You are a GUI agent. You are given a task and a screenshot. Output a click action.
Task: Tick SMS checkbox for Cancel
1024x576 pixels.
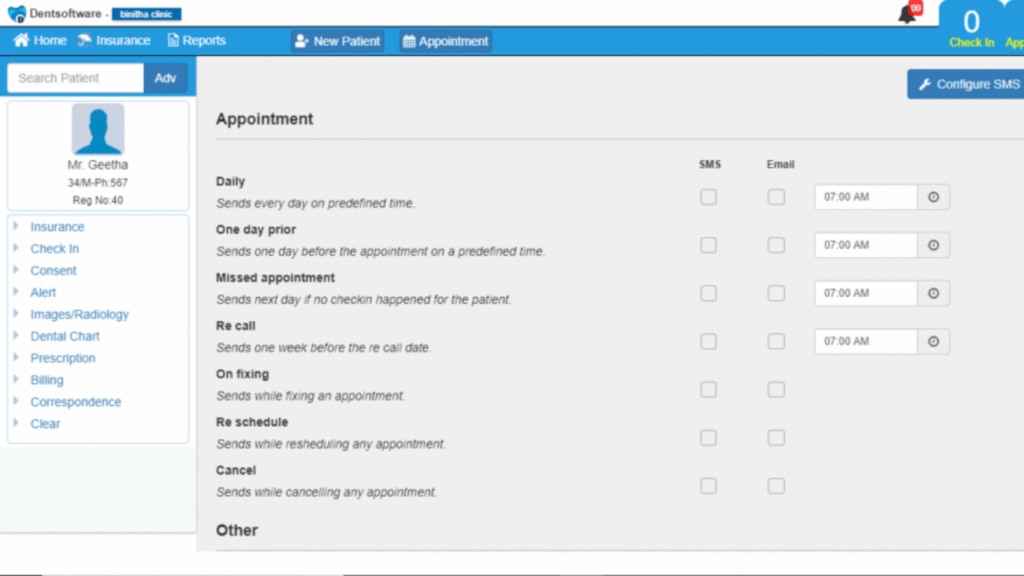click(709, 486)
